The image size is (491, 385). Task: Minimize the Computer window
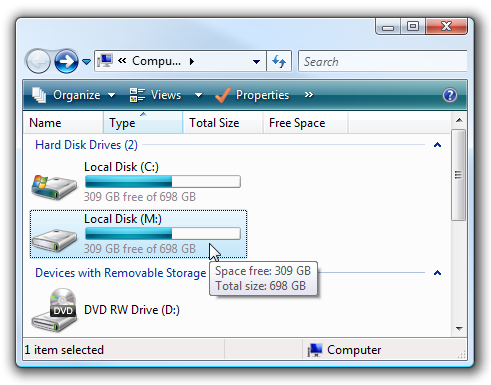coord(388,27)
